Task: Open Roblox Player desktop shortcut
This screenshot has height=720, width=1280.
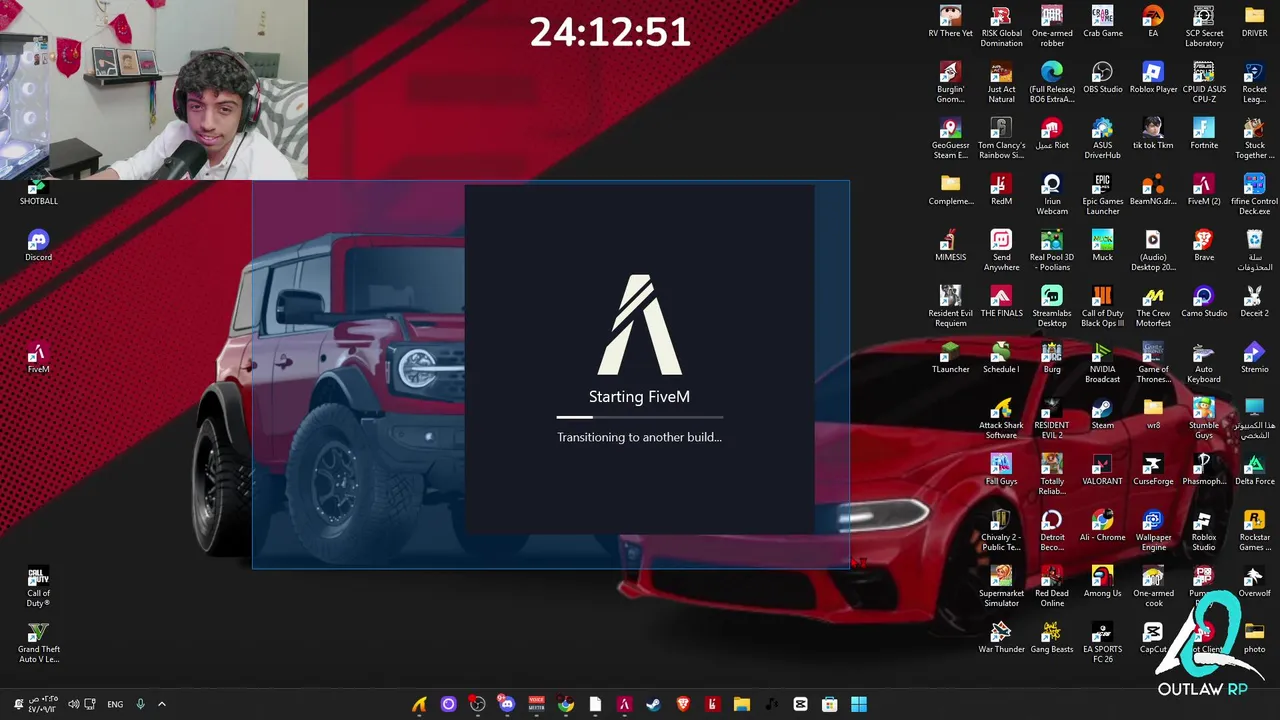Action: coord(1153,78)
